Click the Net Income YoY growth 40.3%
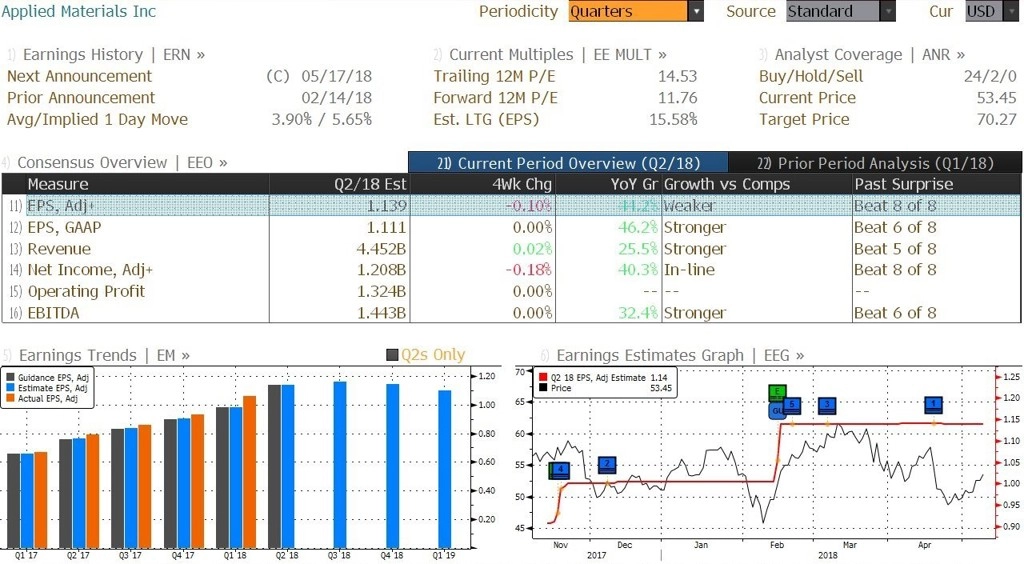The width and height of the screenshot is (1024, 564). point(638,270)
